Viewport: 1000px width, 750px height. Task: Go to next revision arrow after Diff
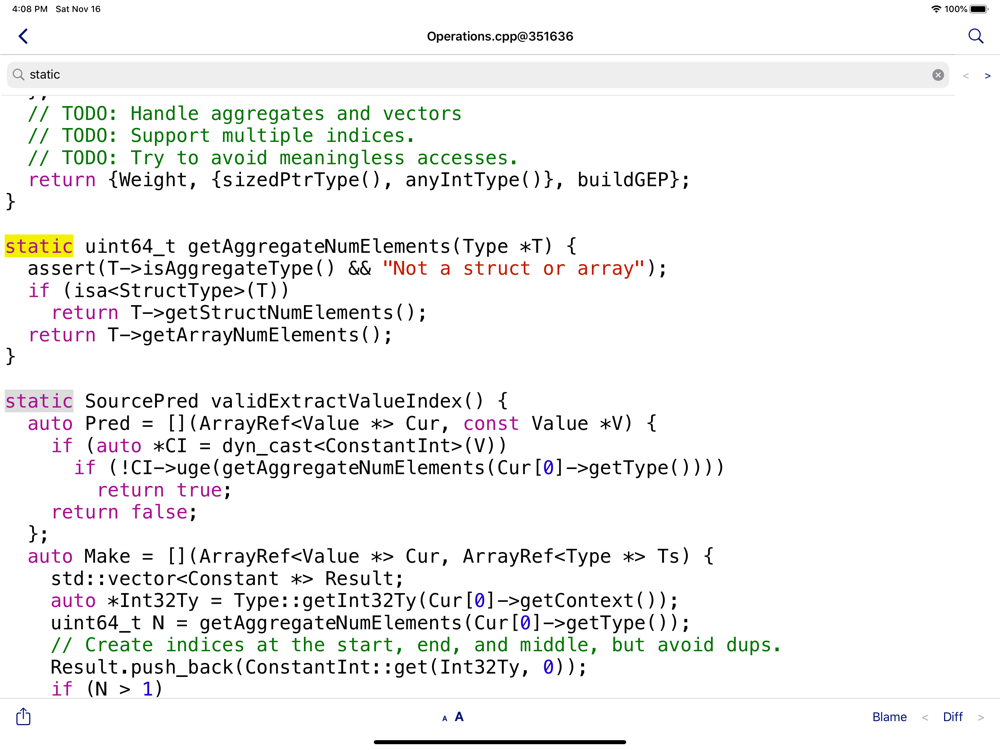point(981,717)
